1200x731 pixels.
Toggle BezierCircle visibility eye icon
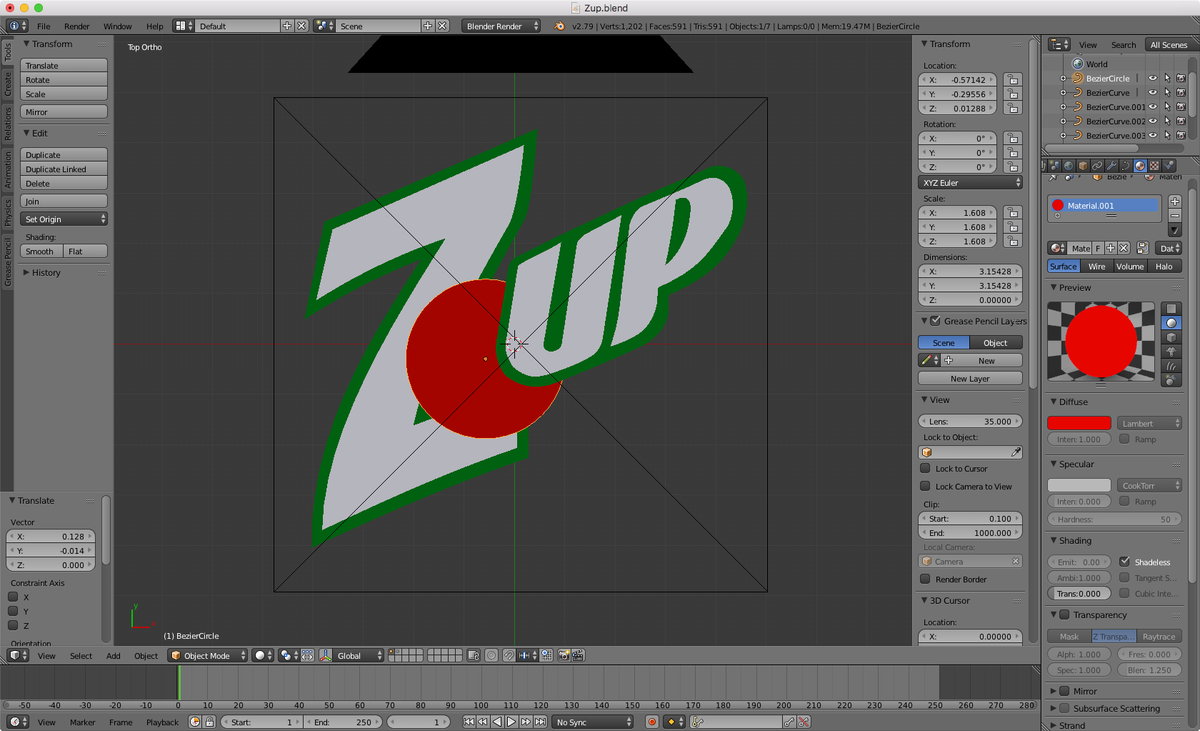coord(1153,78)
